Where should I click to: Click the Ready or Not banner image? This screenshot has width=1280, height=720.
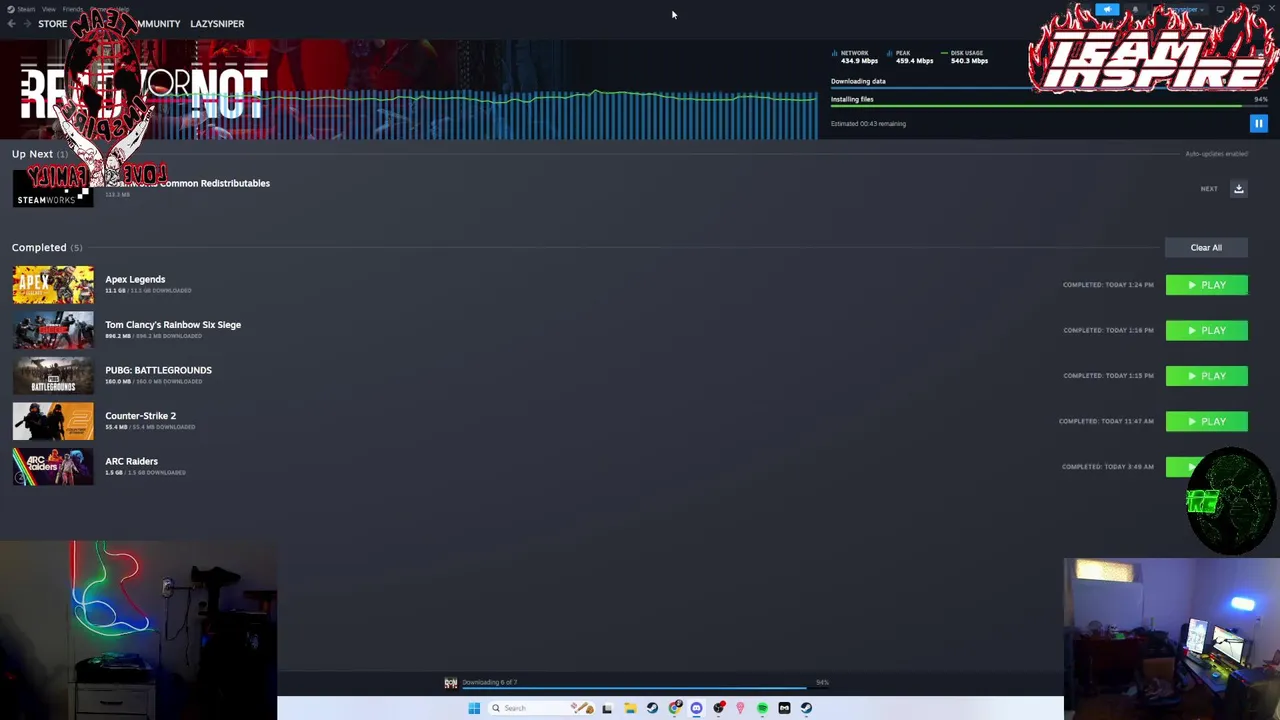click(145, 90)
